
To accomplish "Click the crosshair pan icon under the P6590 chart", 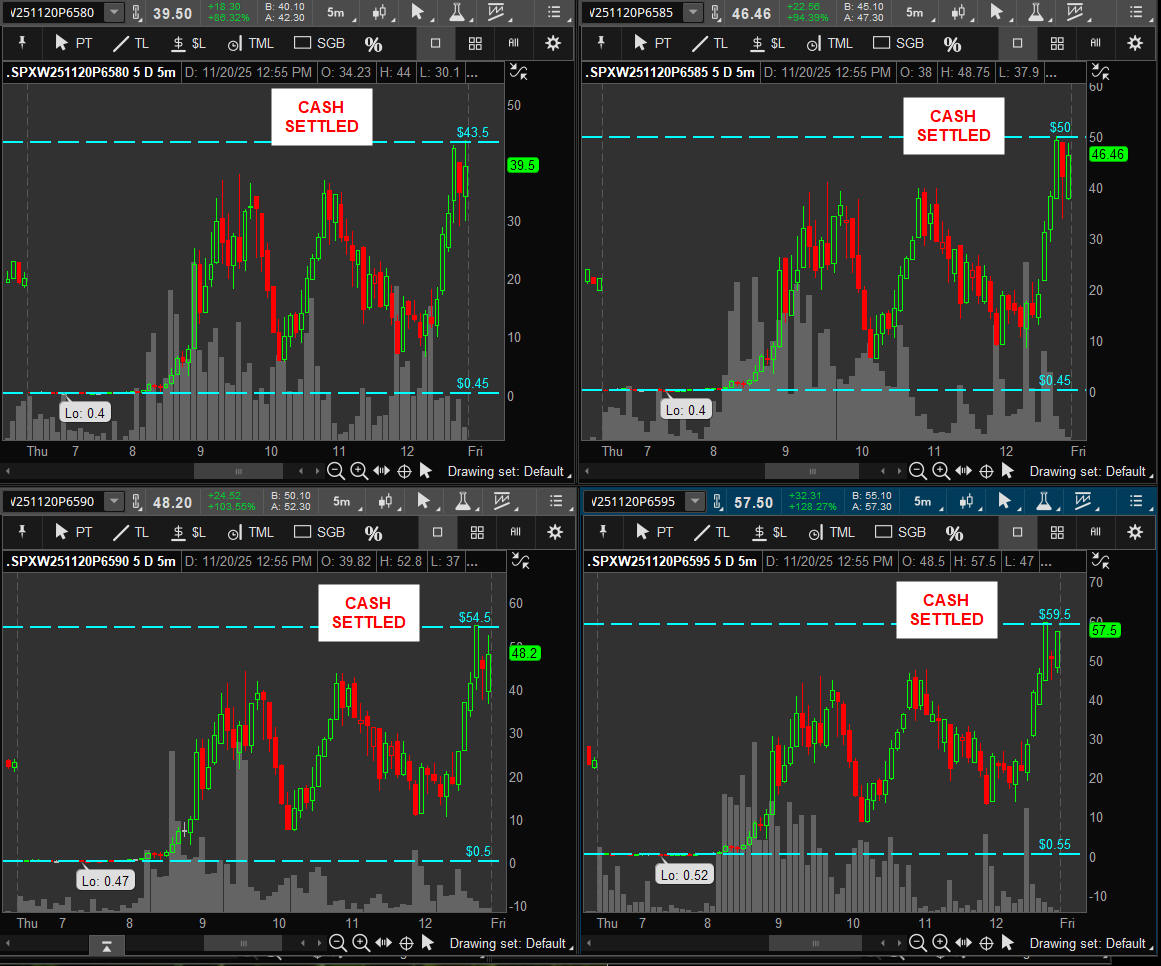I will (404, 943).
